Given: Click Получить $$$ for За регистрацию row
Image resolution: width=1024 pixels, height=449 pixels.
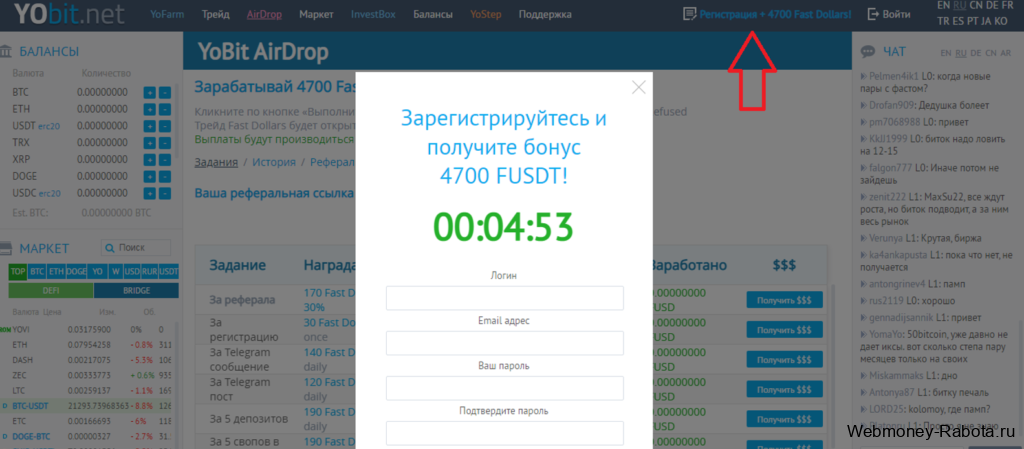Looking at the screenshot, I should pos(784,330).
